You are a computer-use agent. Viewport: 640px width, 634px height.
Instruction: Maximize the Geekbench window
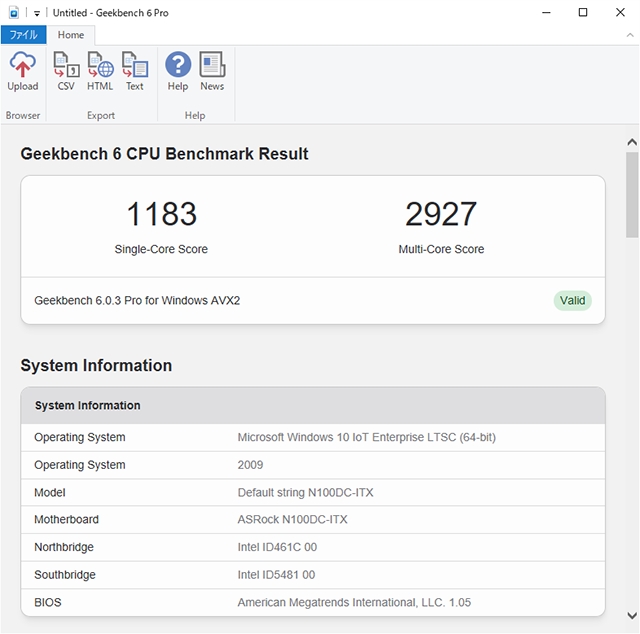[583, 13]
